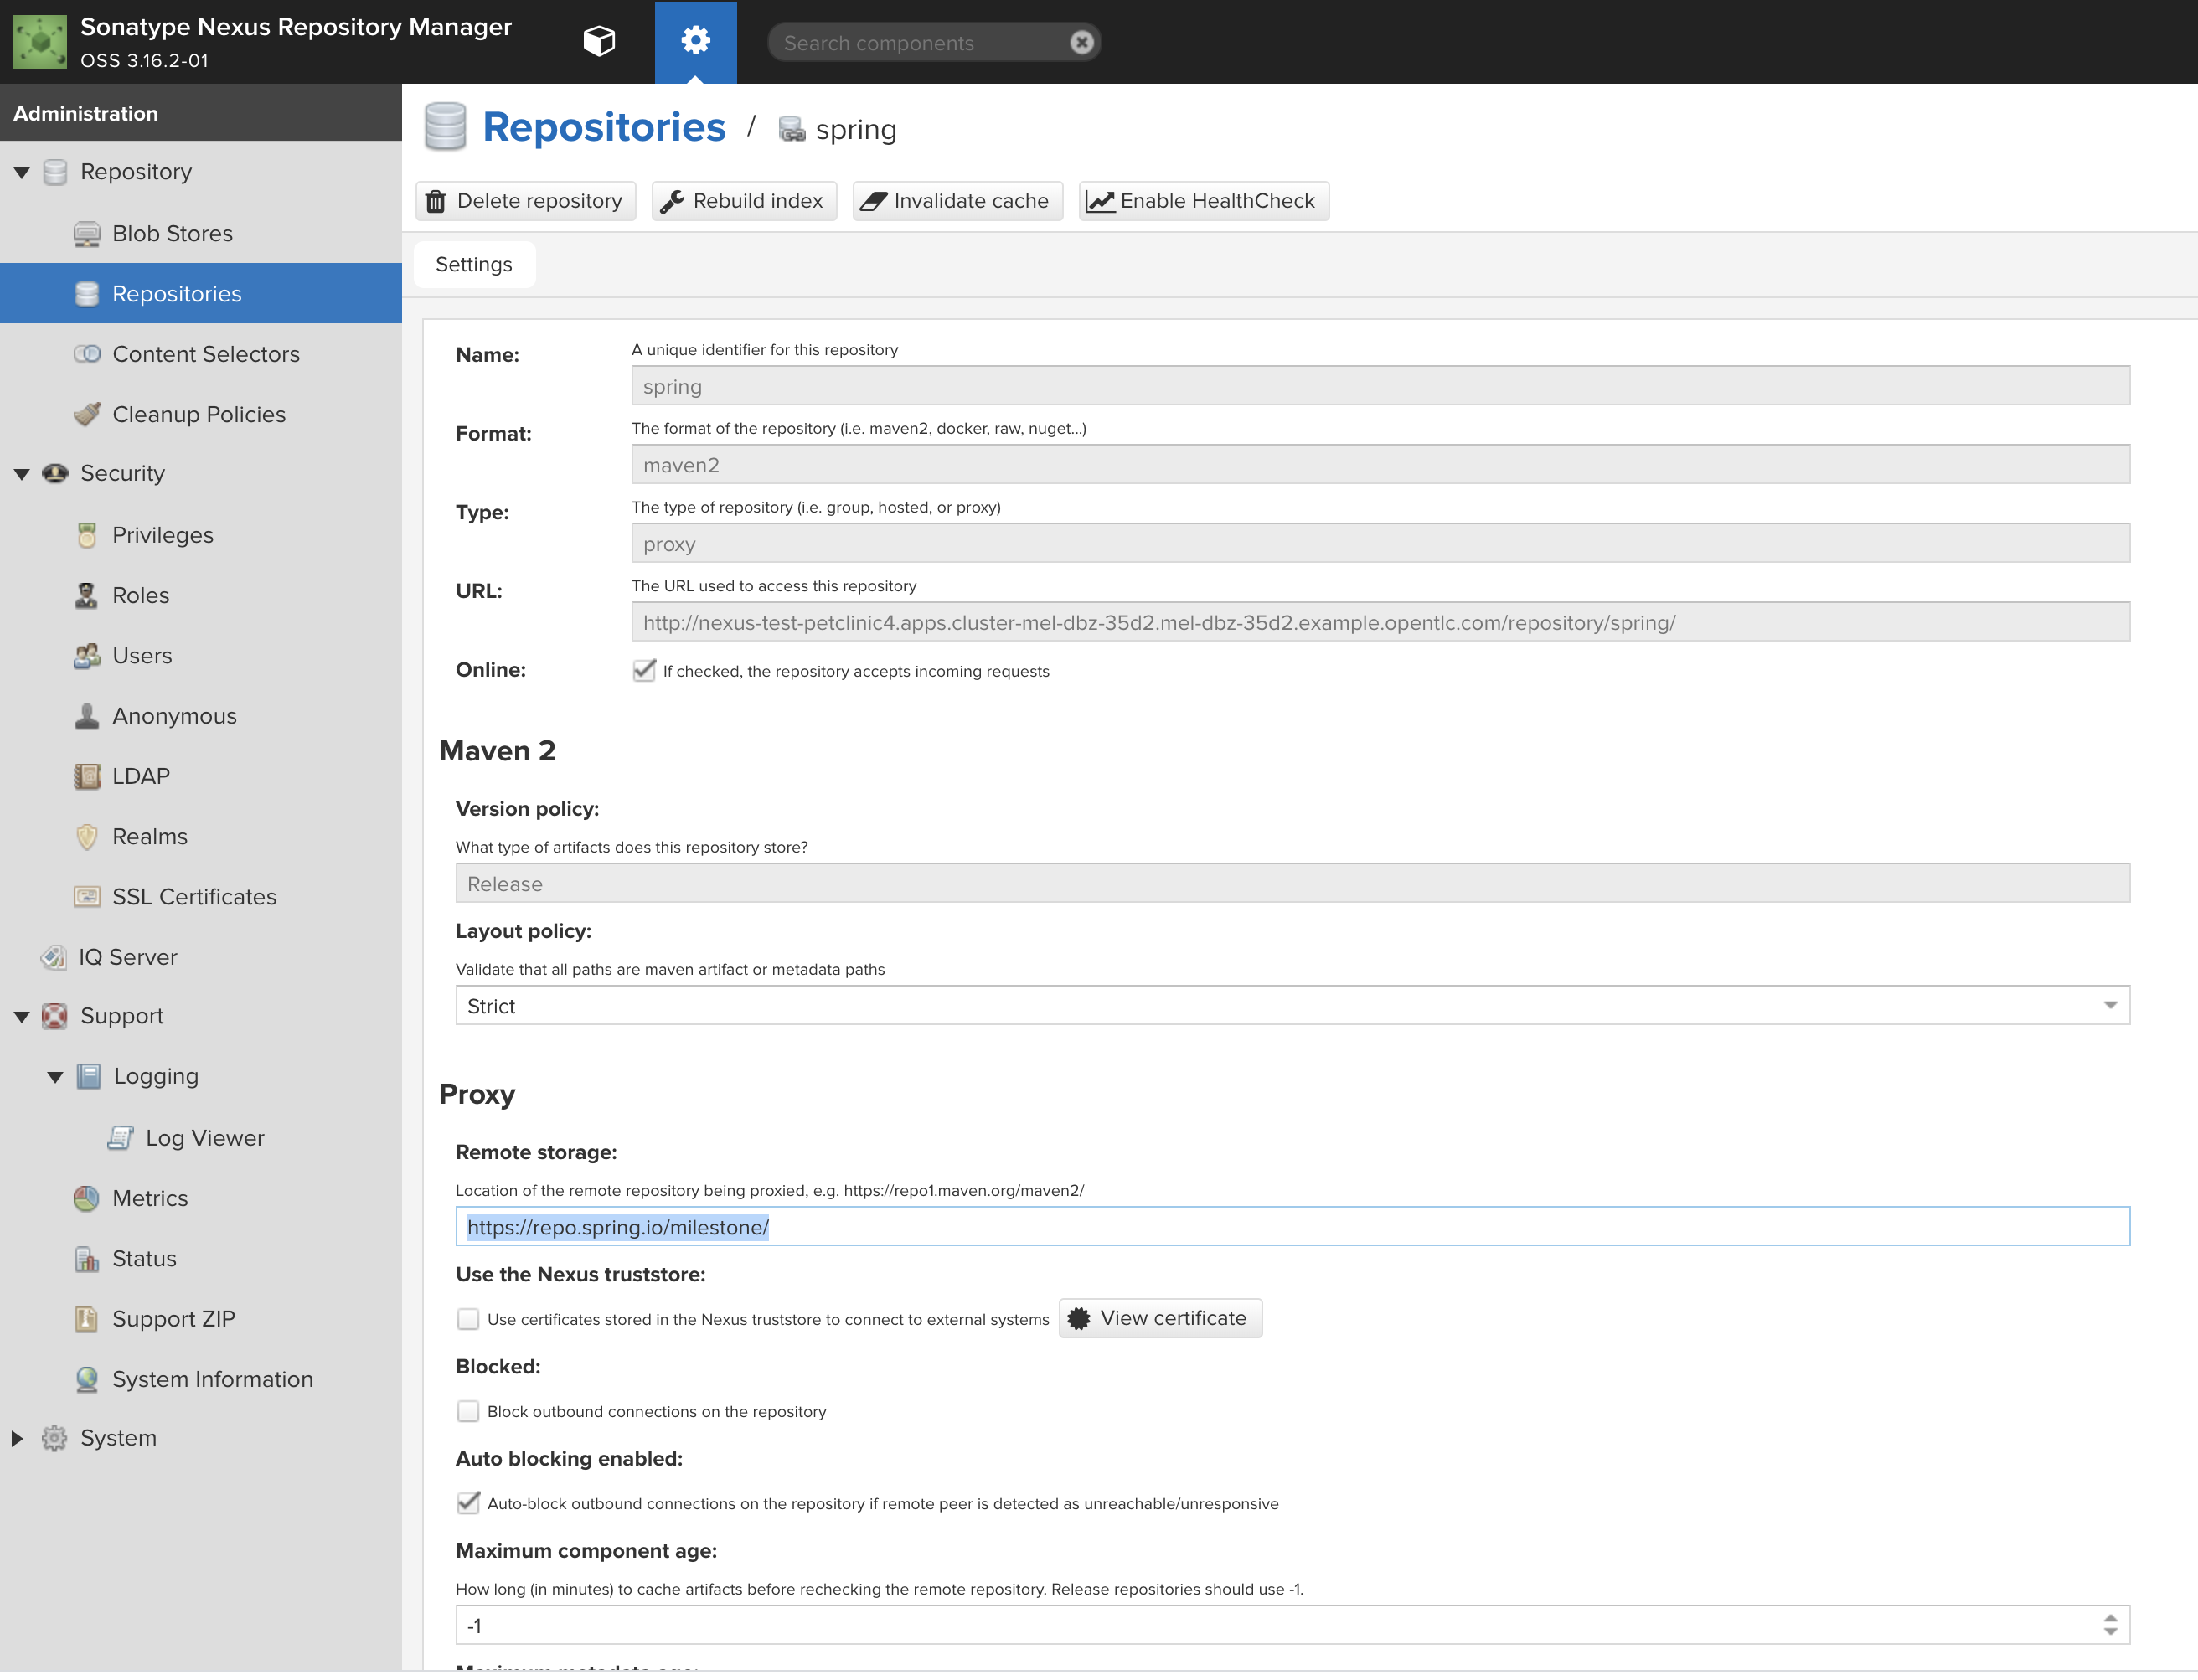Click the Administration gear icon in header
Image resolution: width=2198 pixels, height=1680 pixels.
point(695,41)
